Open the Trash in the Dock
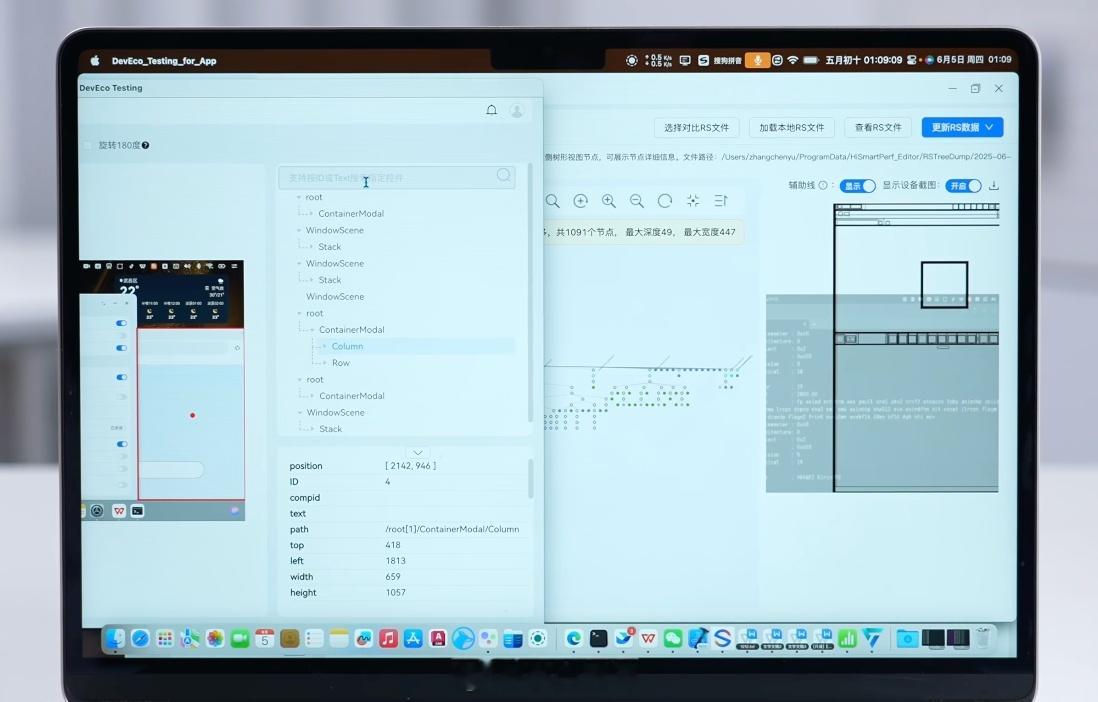Viewport: 1098px width, 702px height. [x=983, y=638]
